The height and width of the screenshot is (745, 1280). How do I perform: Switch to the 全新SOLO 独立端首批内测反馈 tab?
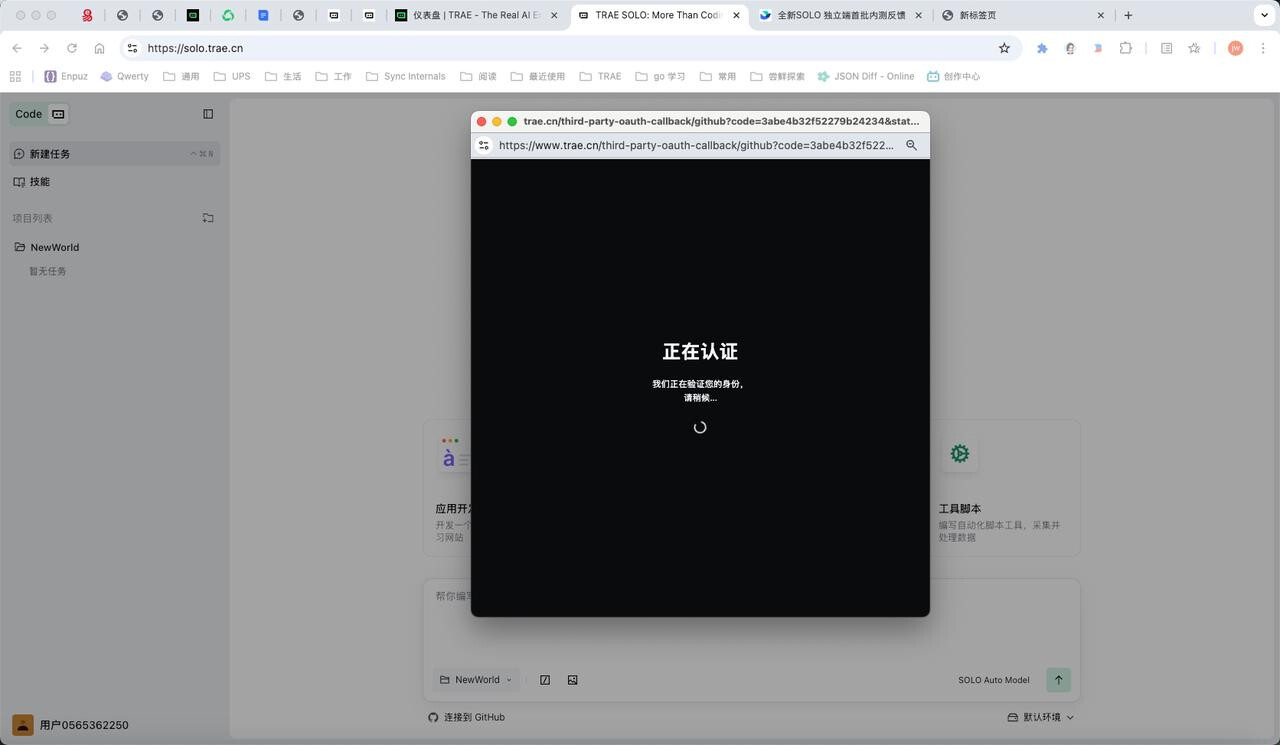click(x=840, y=15)
